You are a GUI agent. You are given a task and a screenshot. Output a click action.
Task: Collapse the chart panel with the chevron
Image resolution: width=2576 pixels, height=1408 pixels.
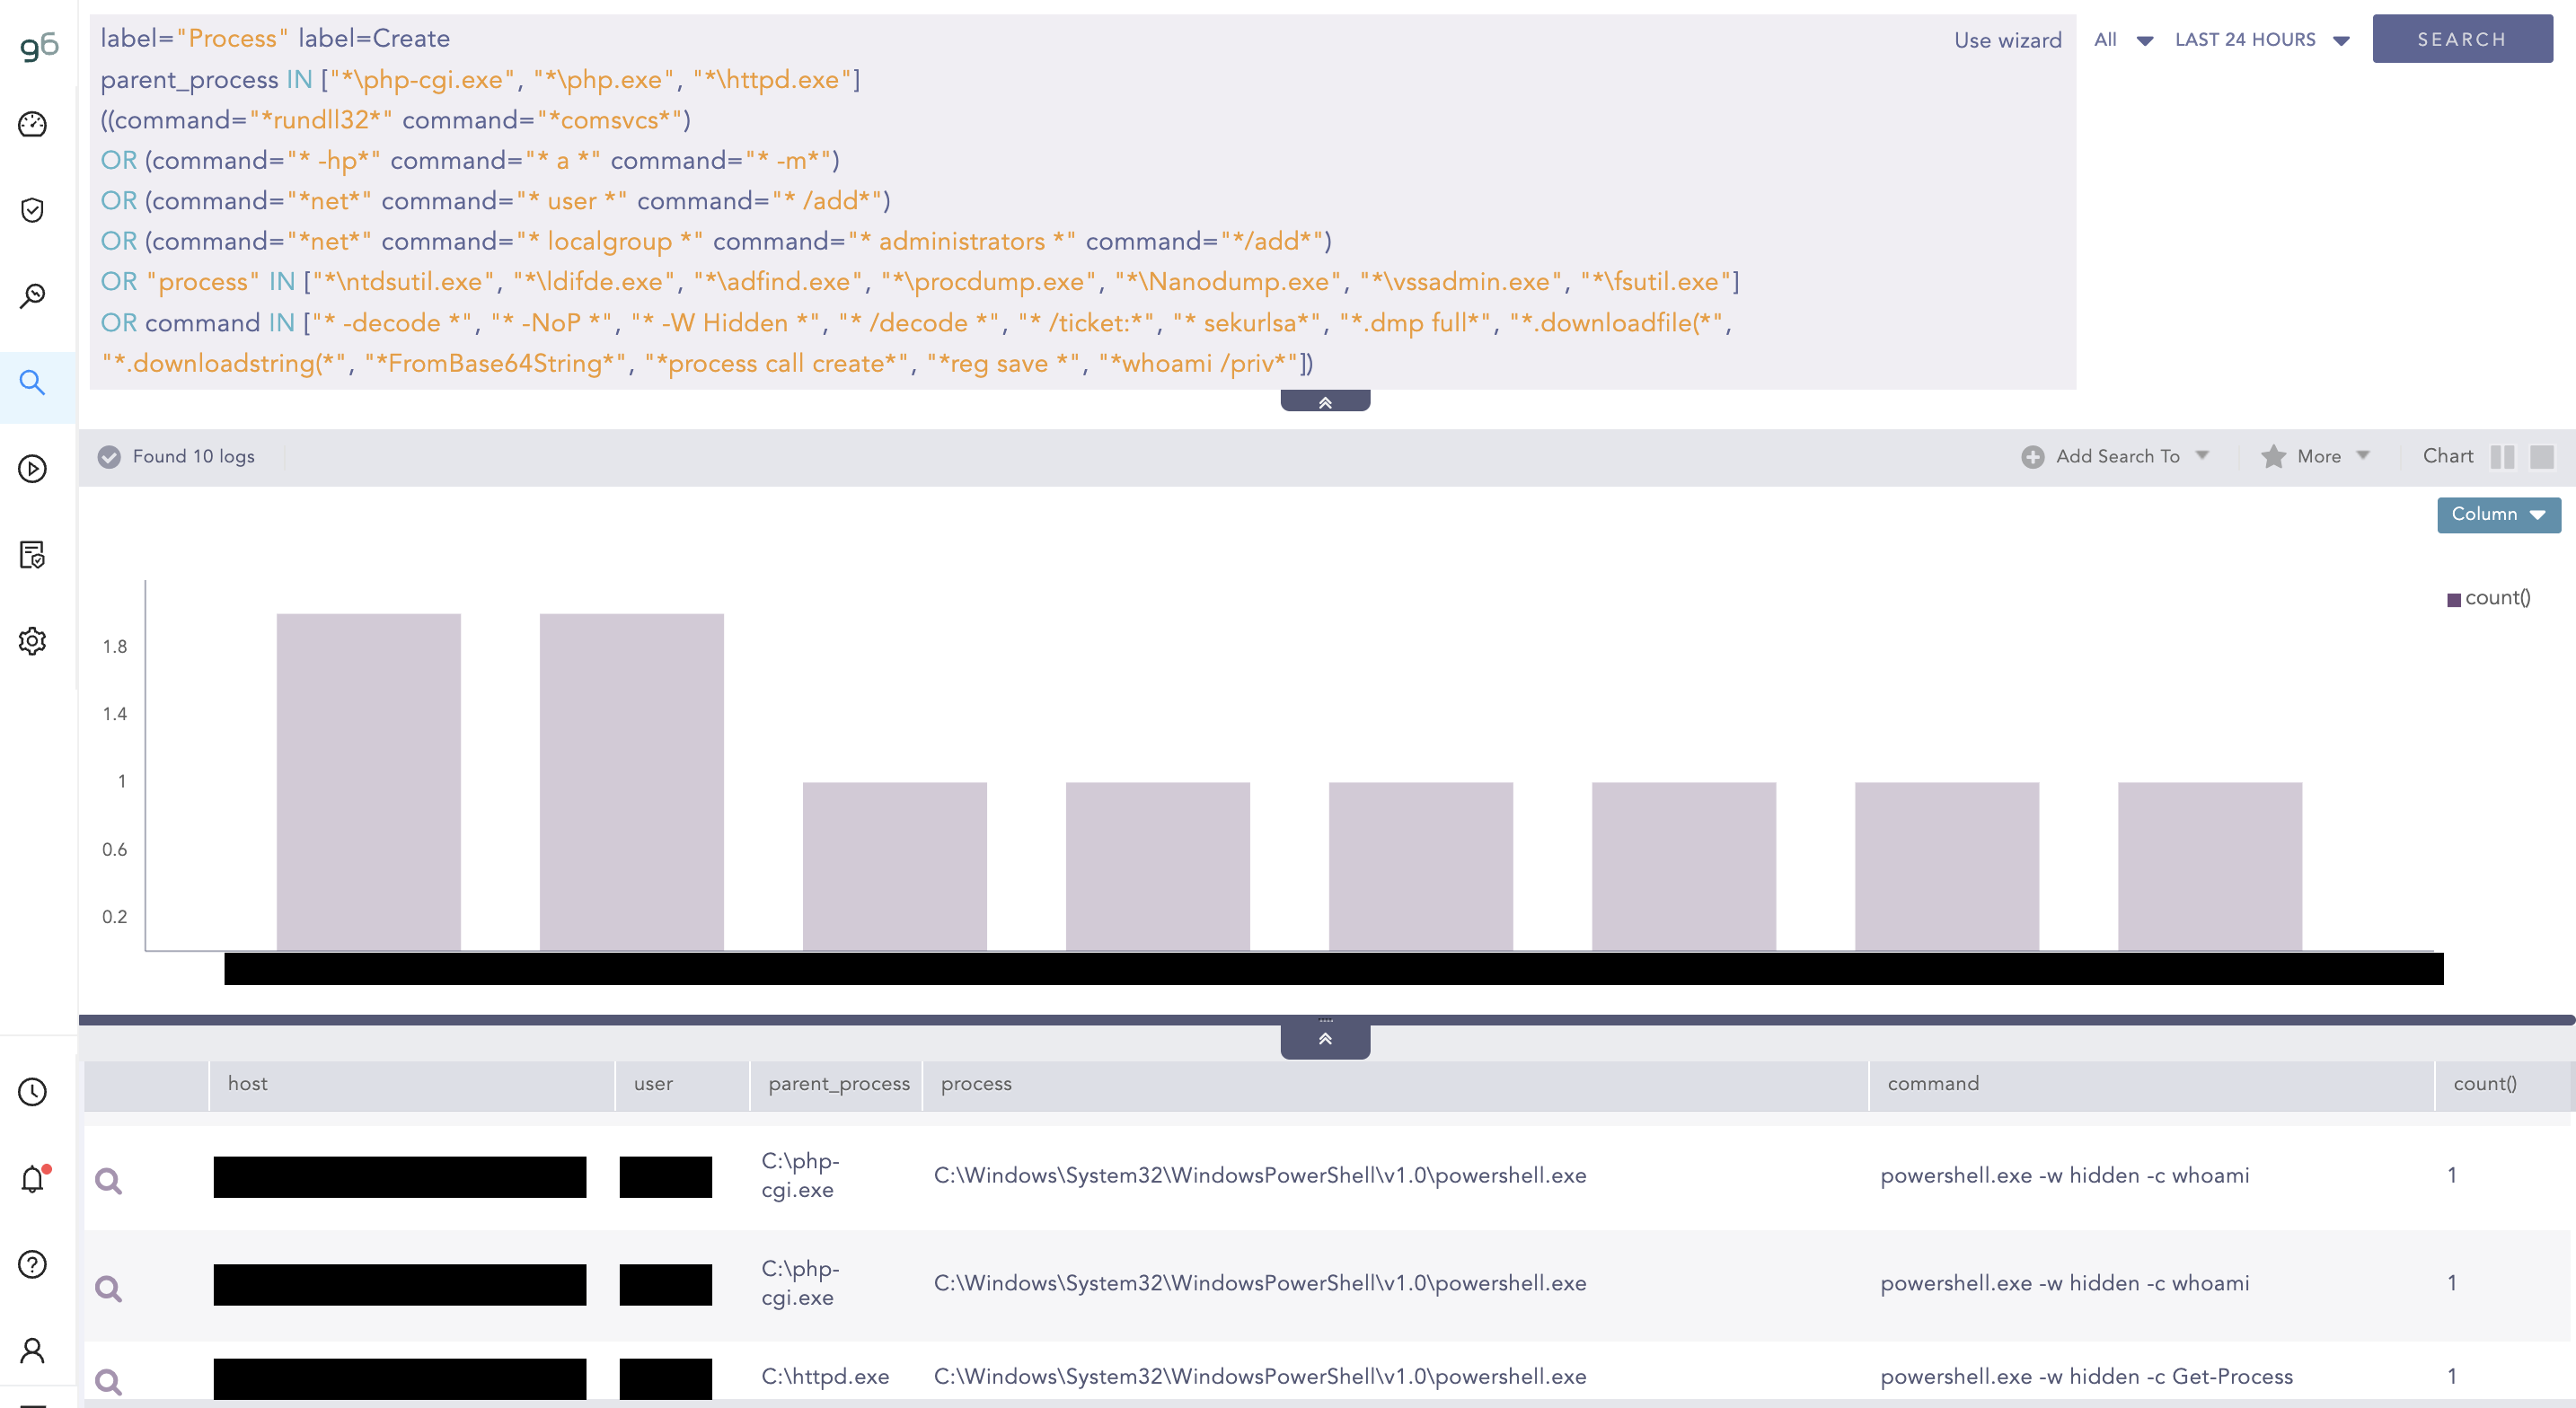[1325, 1038]
